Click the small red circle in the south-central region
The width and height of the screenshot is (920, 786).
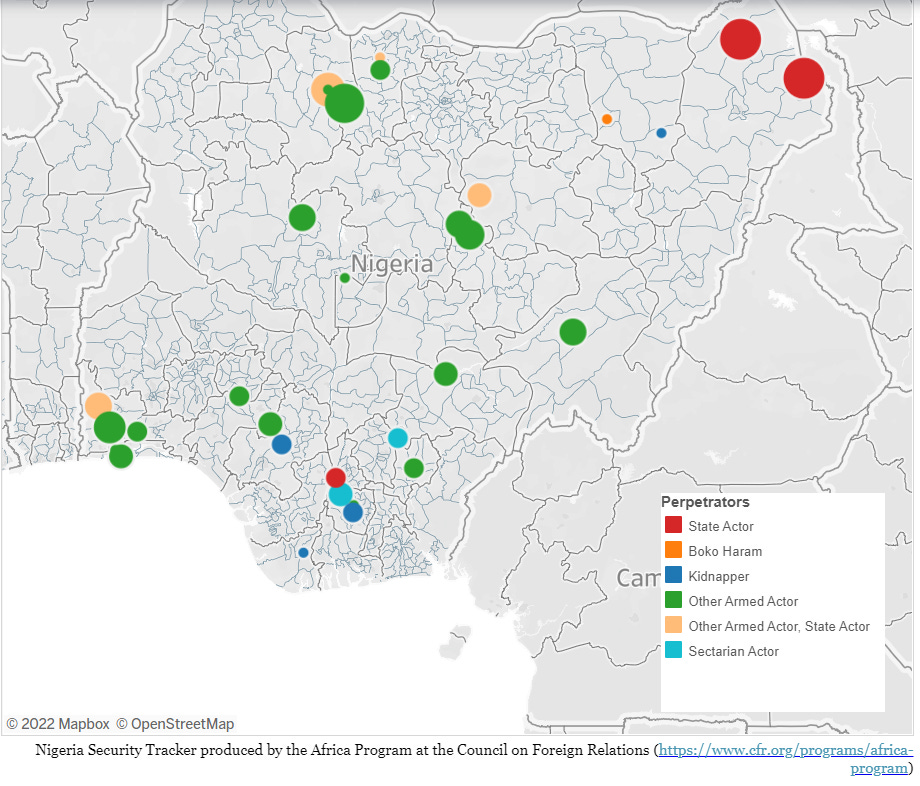point(335,478)
